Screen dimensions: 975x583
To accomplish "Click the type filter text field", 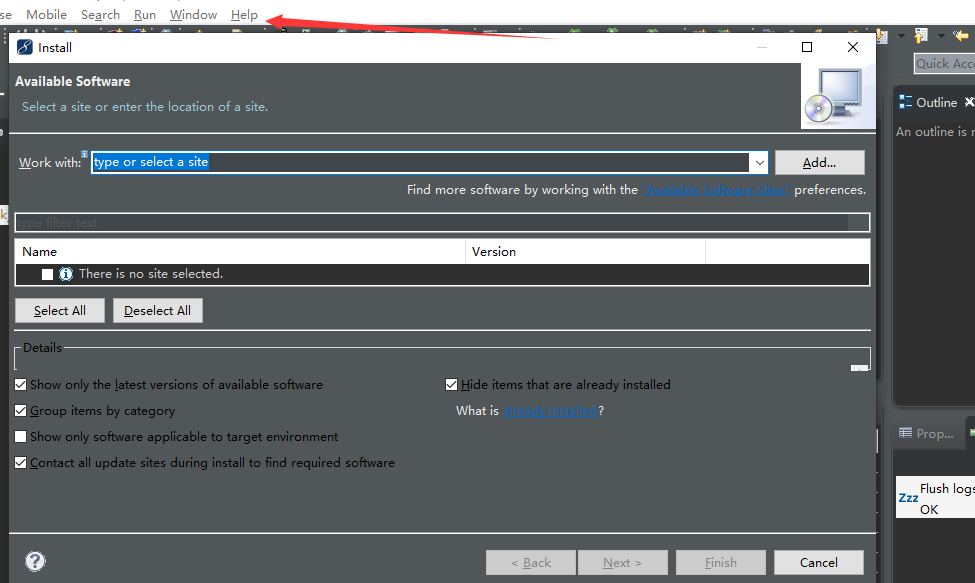I will click(x=442, y=223).
